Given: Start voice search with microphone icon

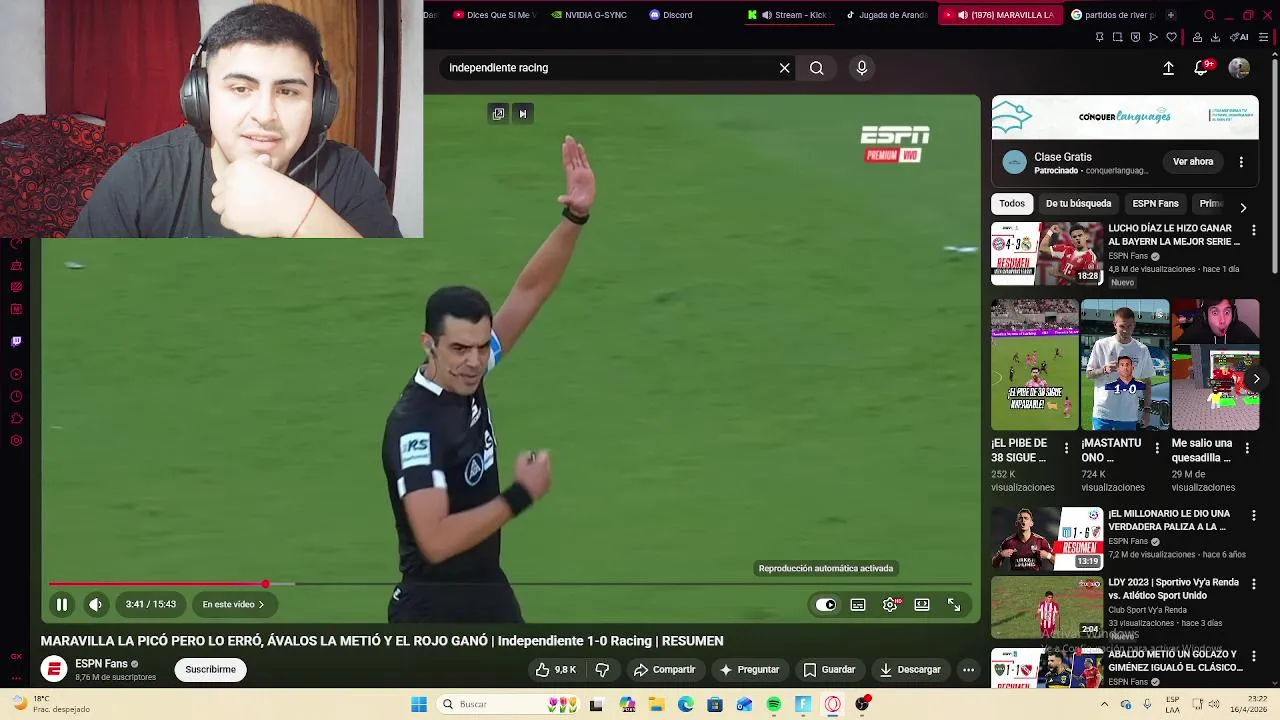Looking at the screenshot, I should click(x=862, y=68).
